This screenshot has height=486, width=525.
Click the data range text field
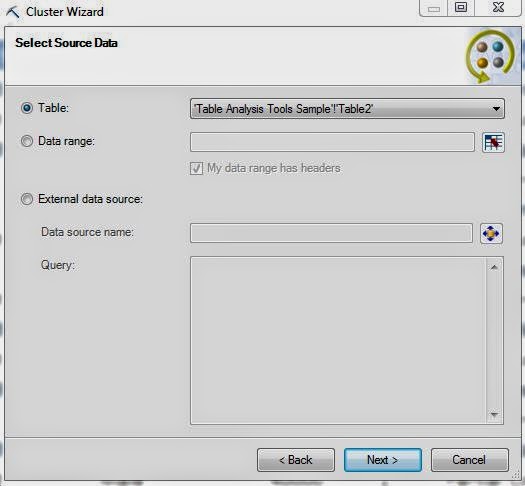click(x=332, y=142)
